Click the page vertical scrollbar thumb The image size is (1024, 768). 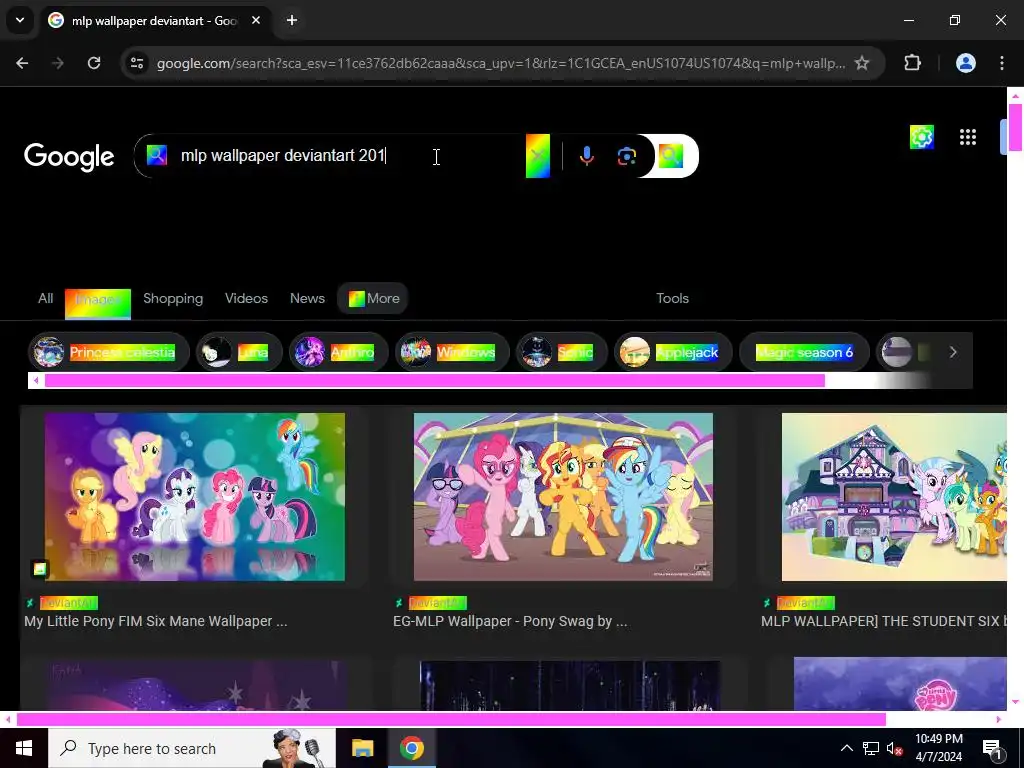[x=1016, y=127]
